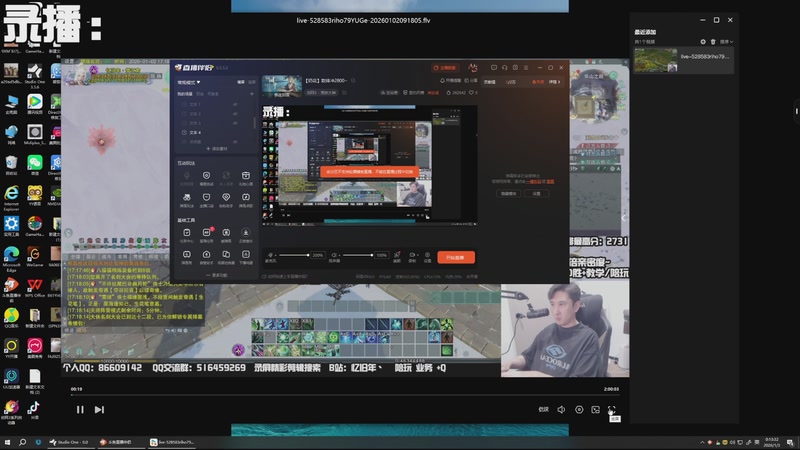Open the 倍速 playback speed menu
This screenshot has width=800, height=450.
[544, 409]
